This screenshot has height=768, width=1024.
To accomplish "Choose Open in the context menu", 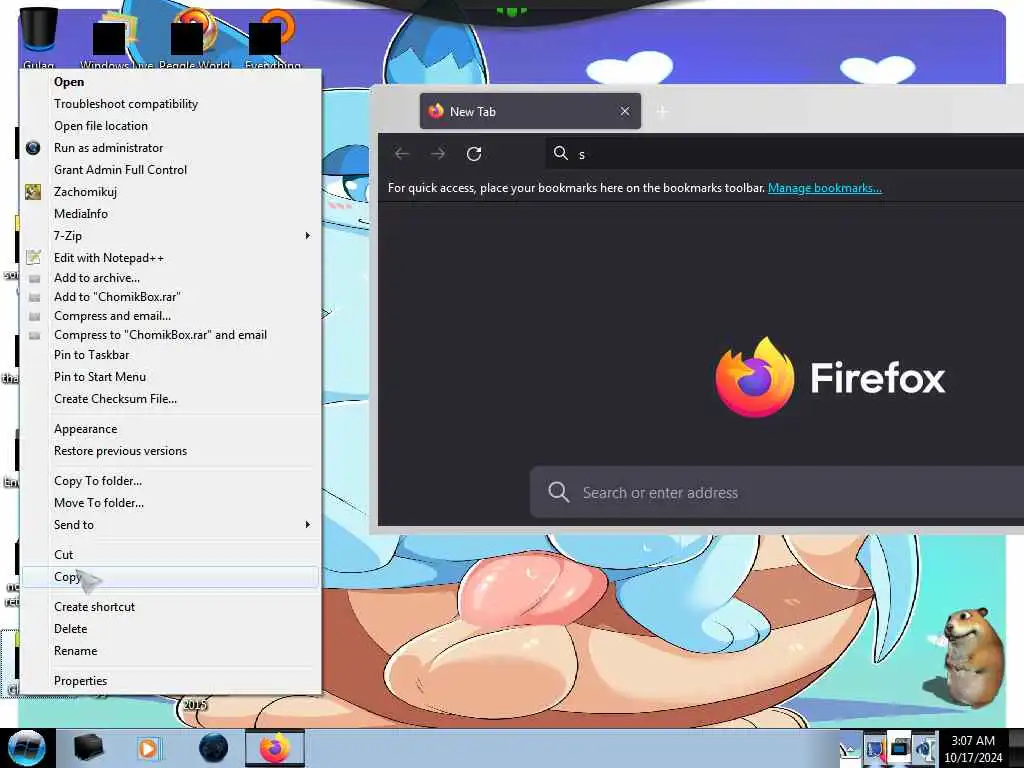I will [x=171, y=82].
